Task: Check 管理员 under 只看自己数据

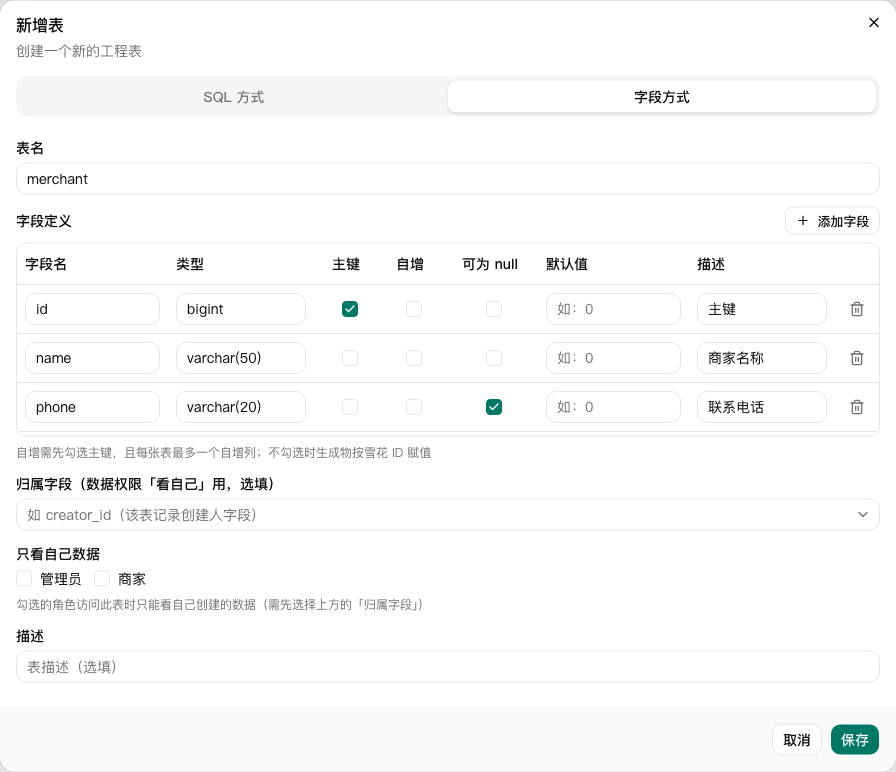Action: (x=24, y=579)
